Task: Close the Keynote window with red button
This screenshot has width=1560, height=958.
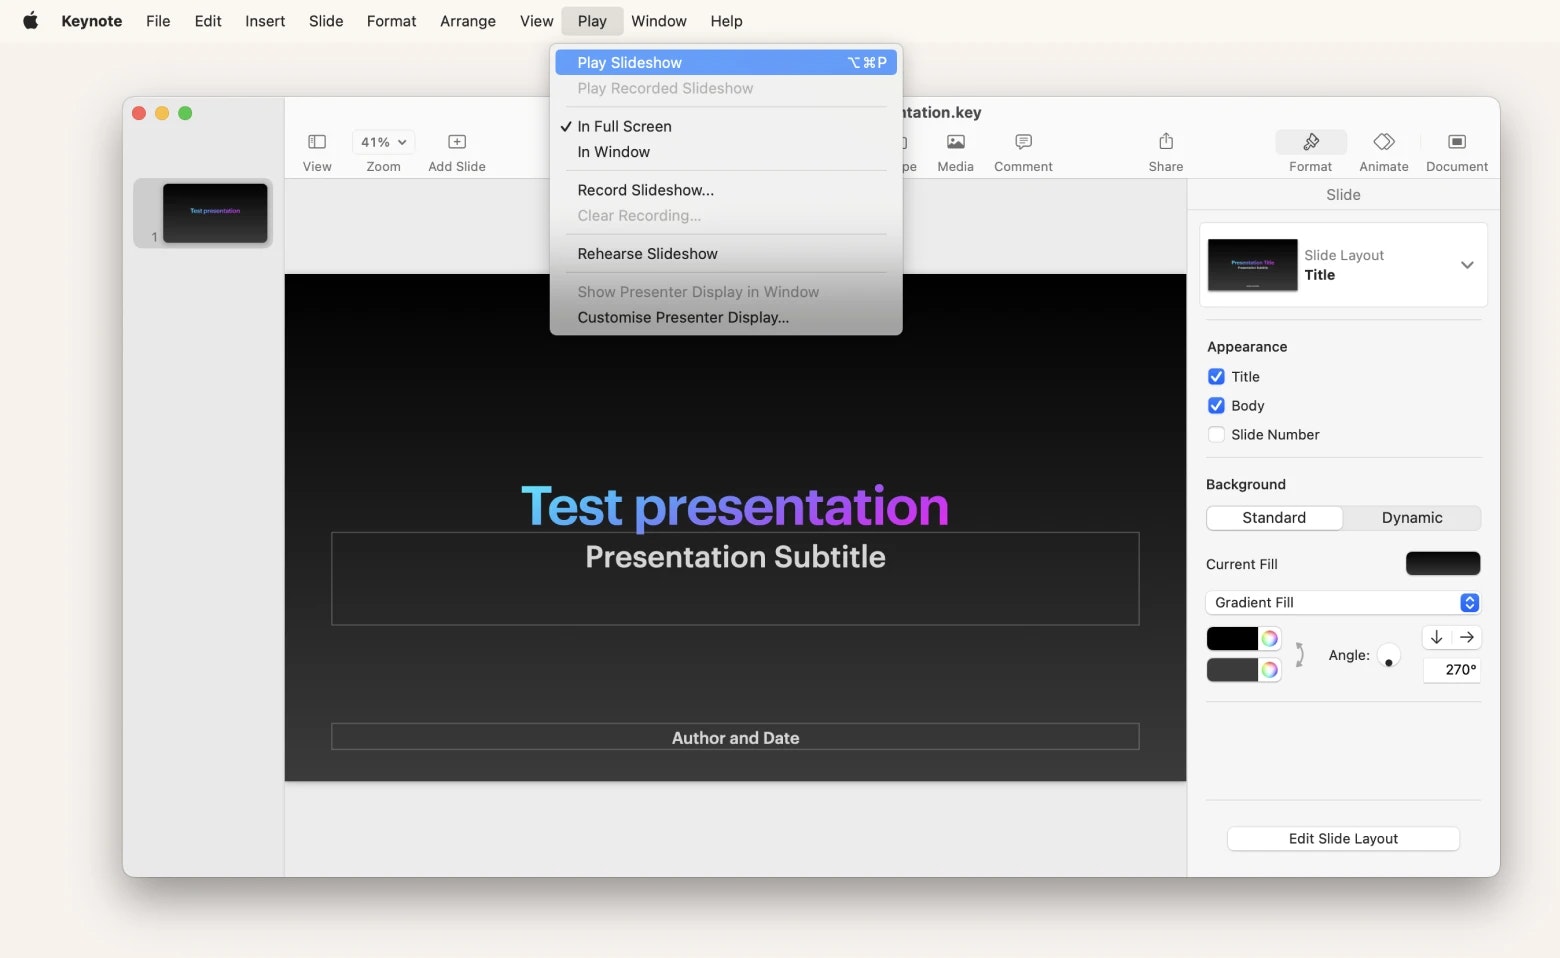Action: [x=139, y=113]
